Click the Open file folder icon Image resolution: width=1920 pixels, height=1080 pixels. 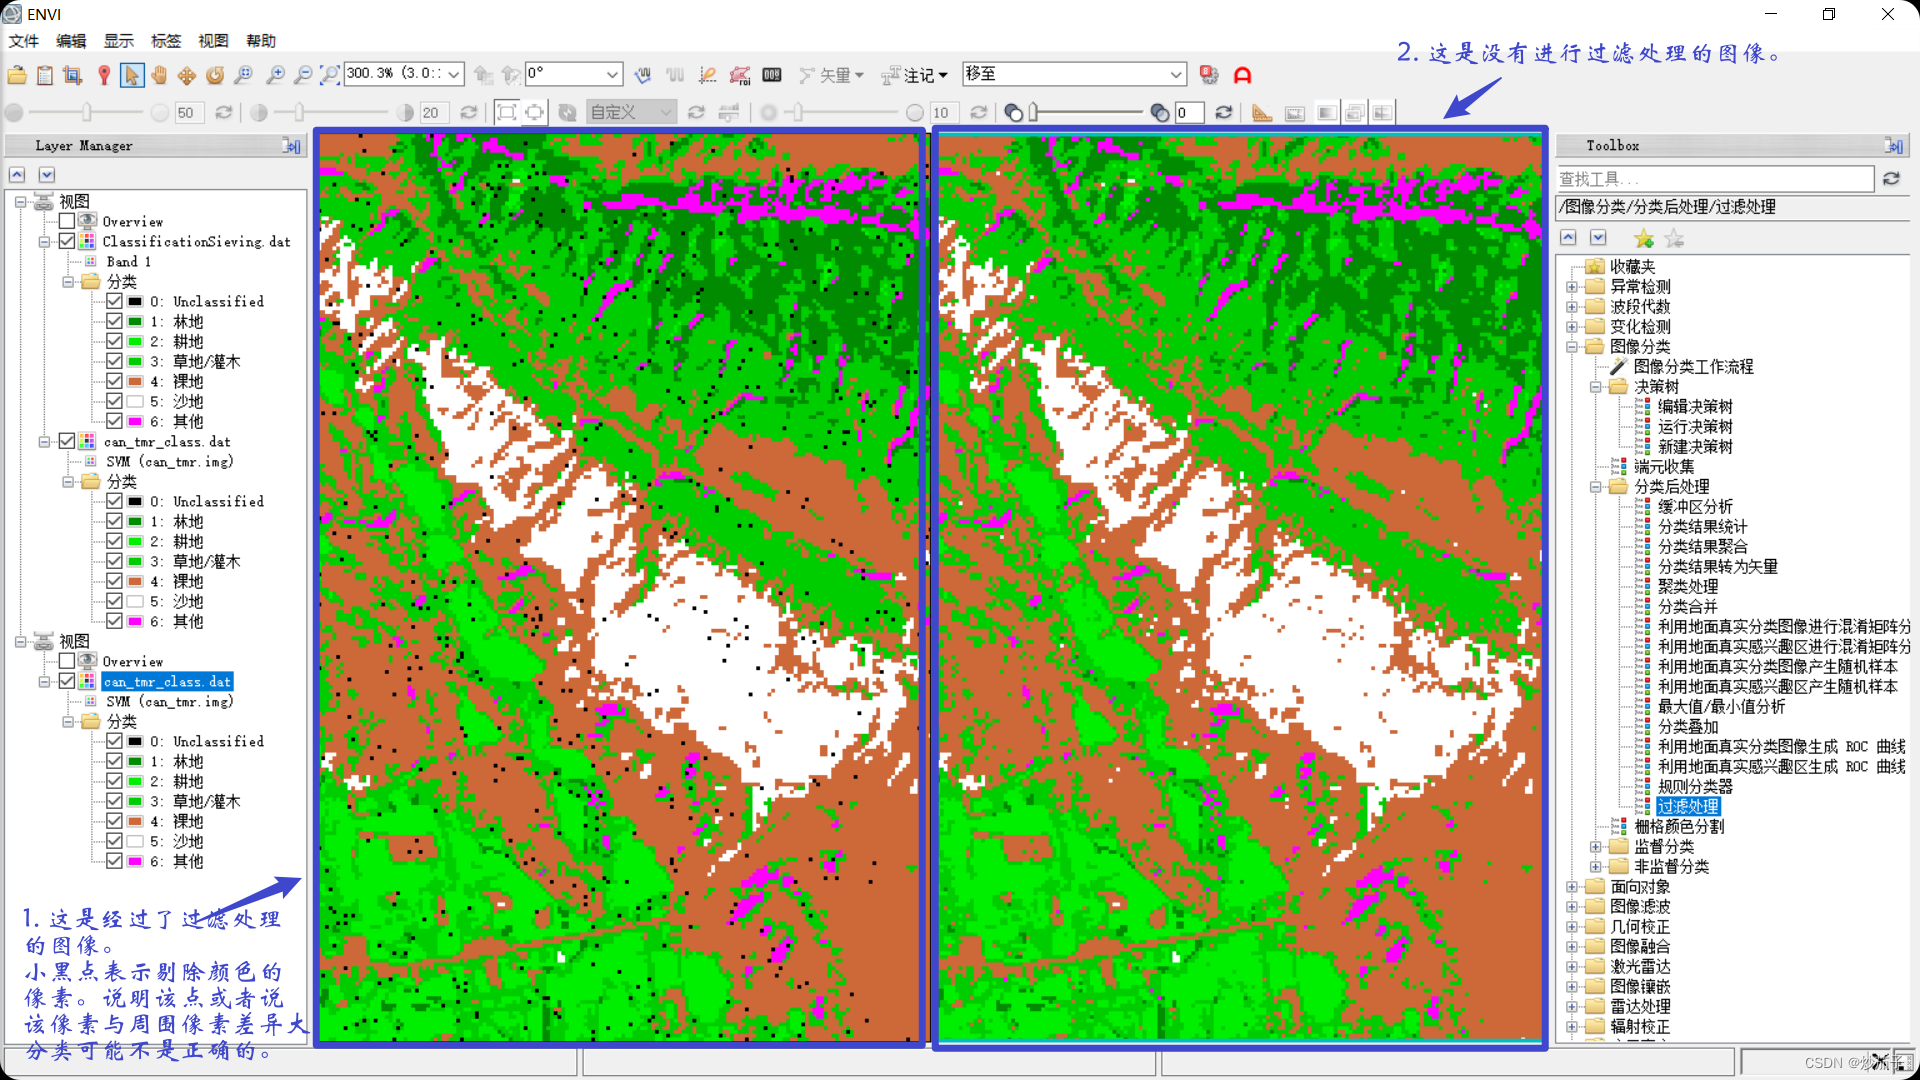click(17, 75)
